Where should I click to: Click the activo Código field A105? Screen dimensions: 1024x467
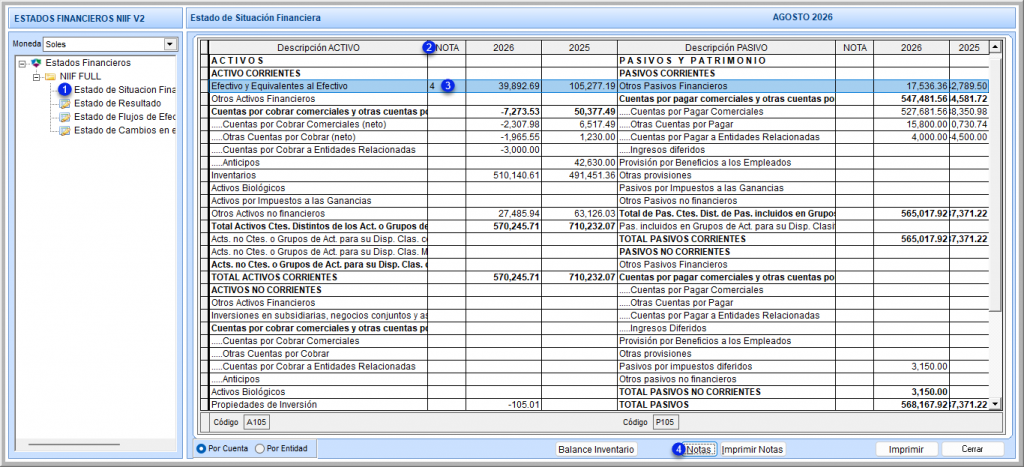[x=256, y=422]
